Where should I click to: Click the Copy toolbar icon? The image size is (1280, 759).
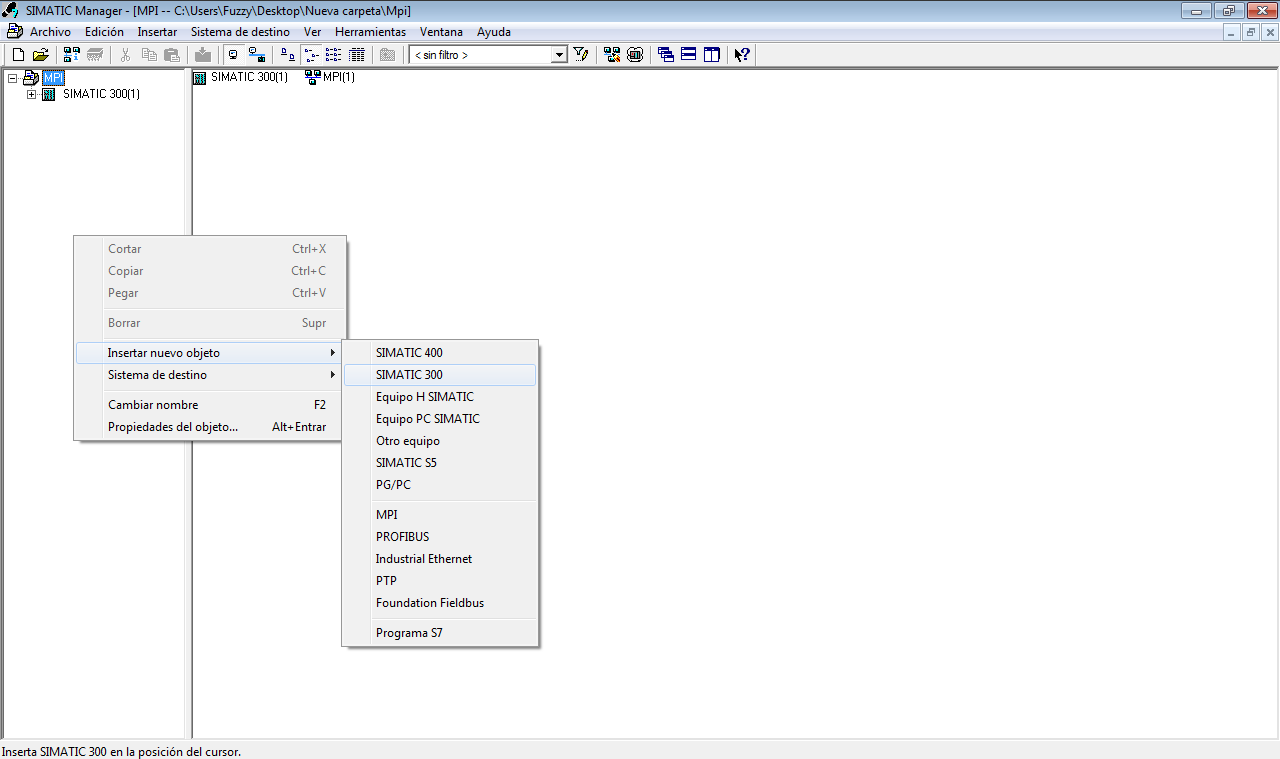click(149, 55)
